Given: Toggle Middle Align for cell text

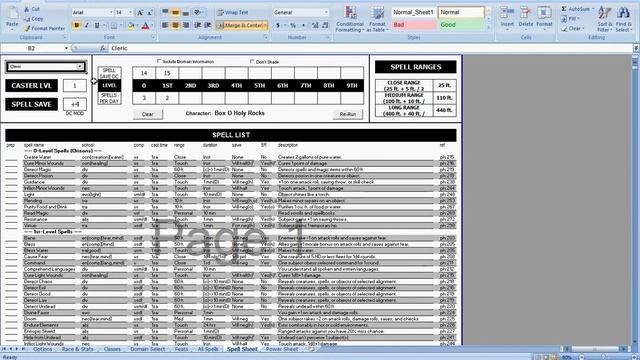Looking at the screenshot, I should click(x=175, y=13).
